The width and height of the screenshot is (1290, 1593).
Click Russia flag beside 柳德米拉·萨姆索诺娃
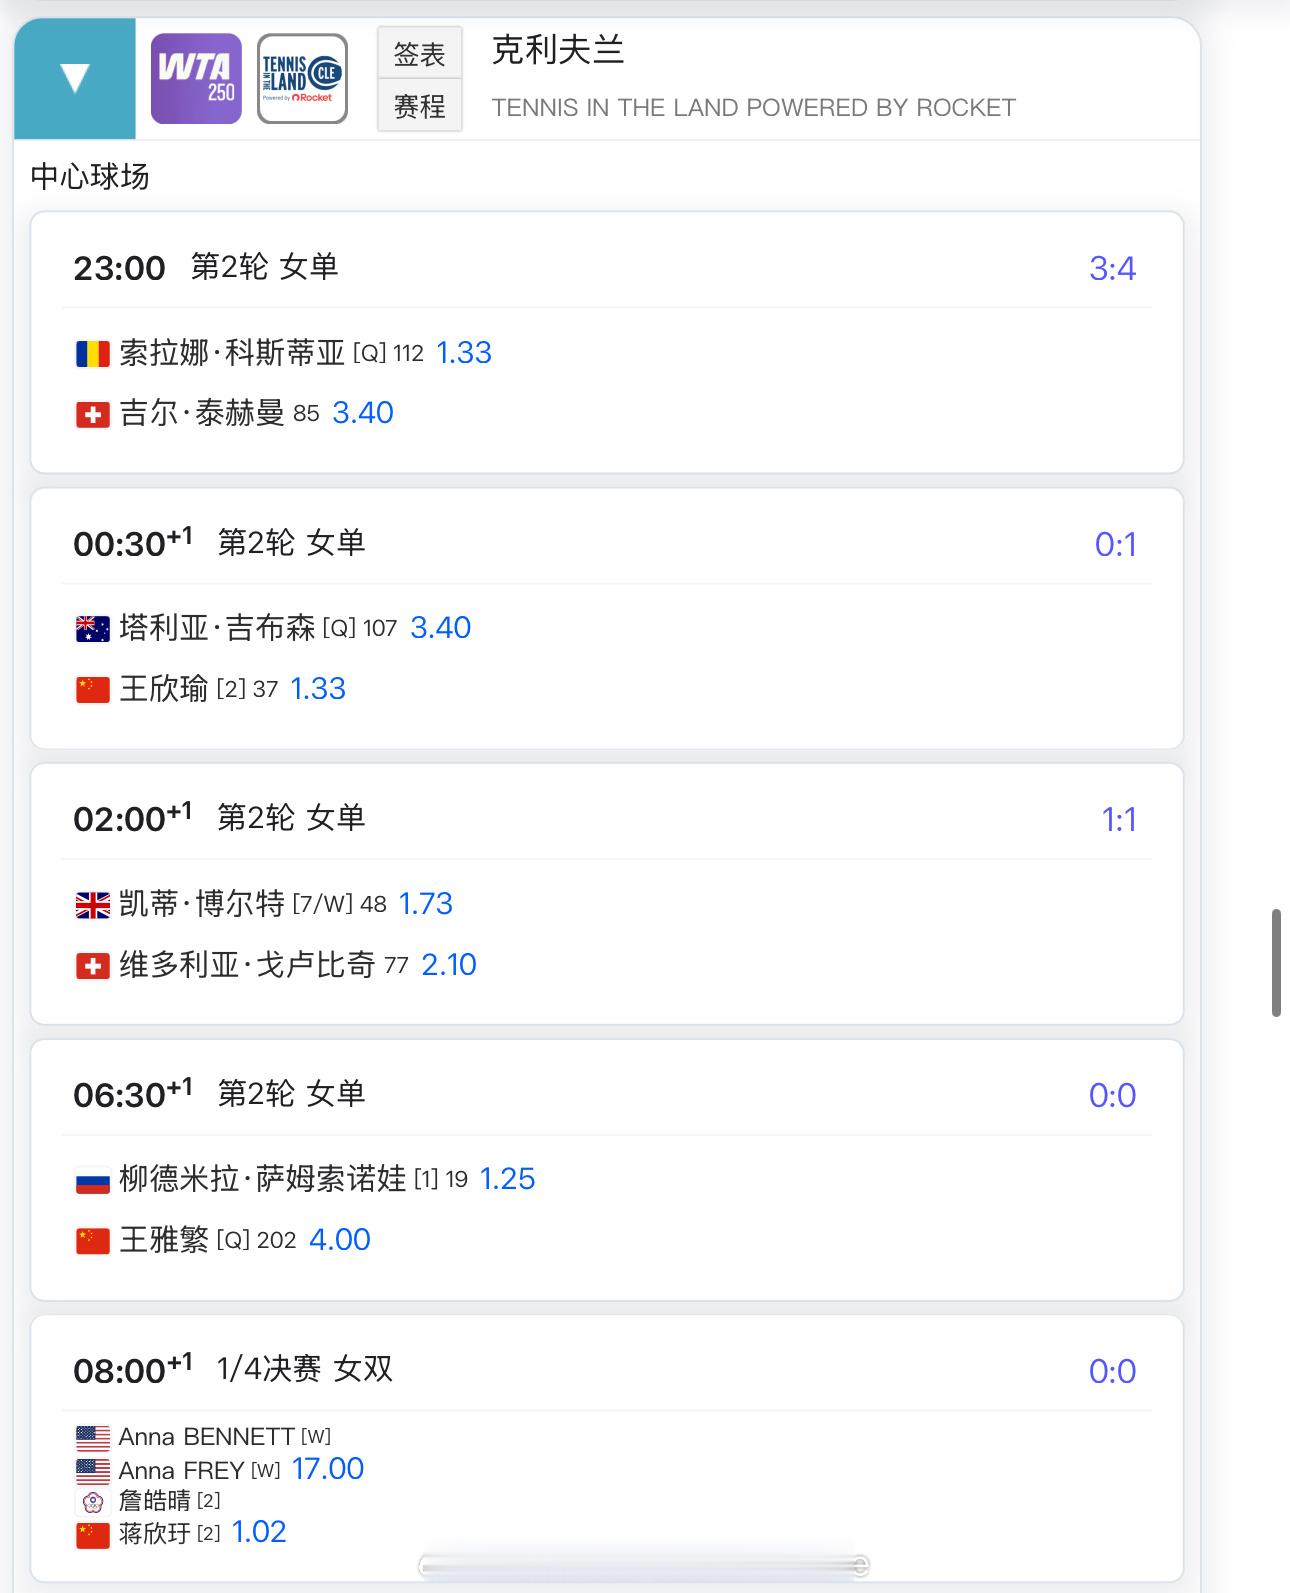93,1181
